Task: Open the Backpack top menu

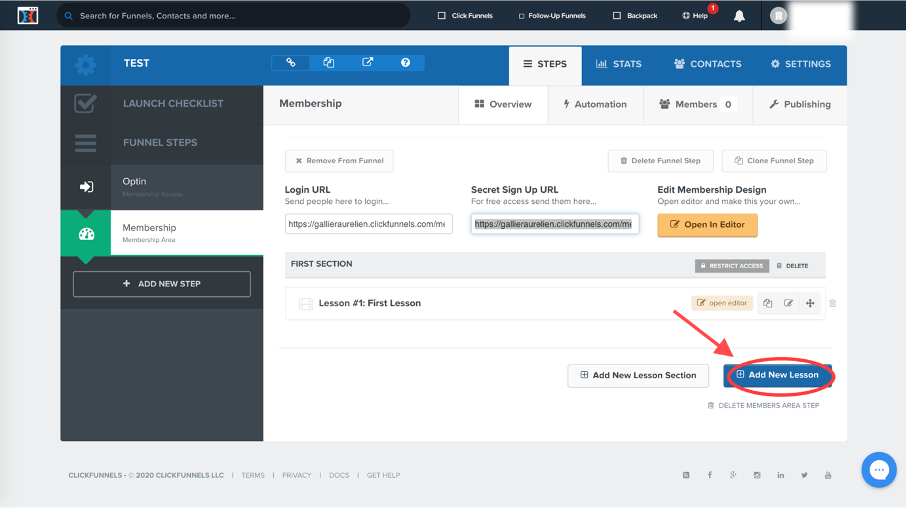Action: point(635,16)
